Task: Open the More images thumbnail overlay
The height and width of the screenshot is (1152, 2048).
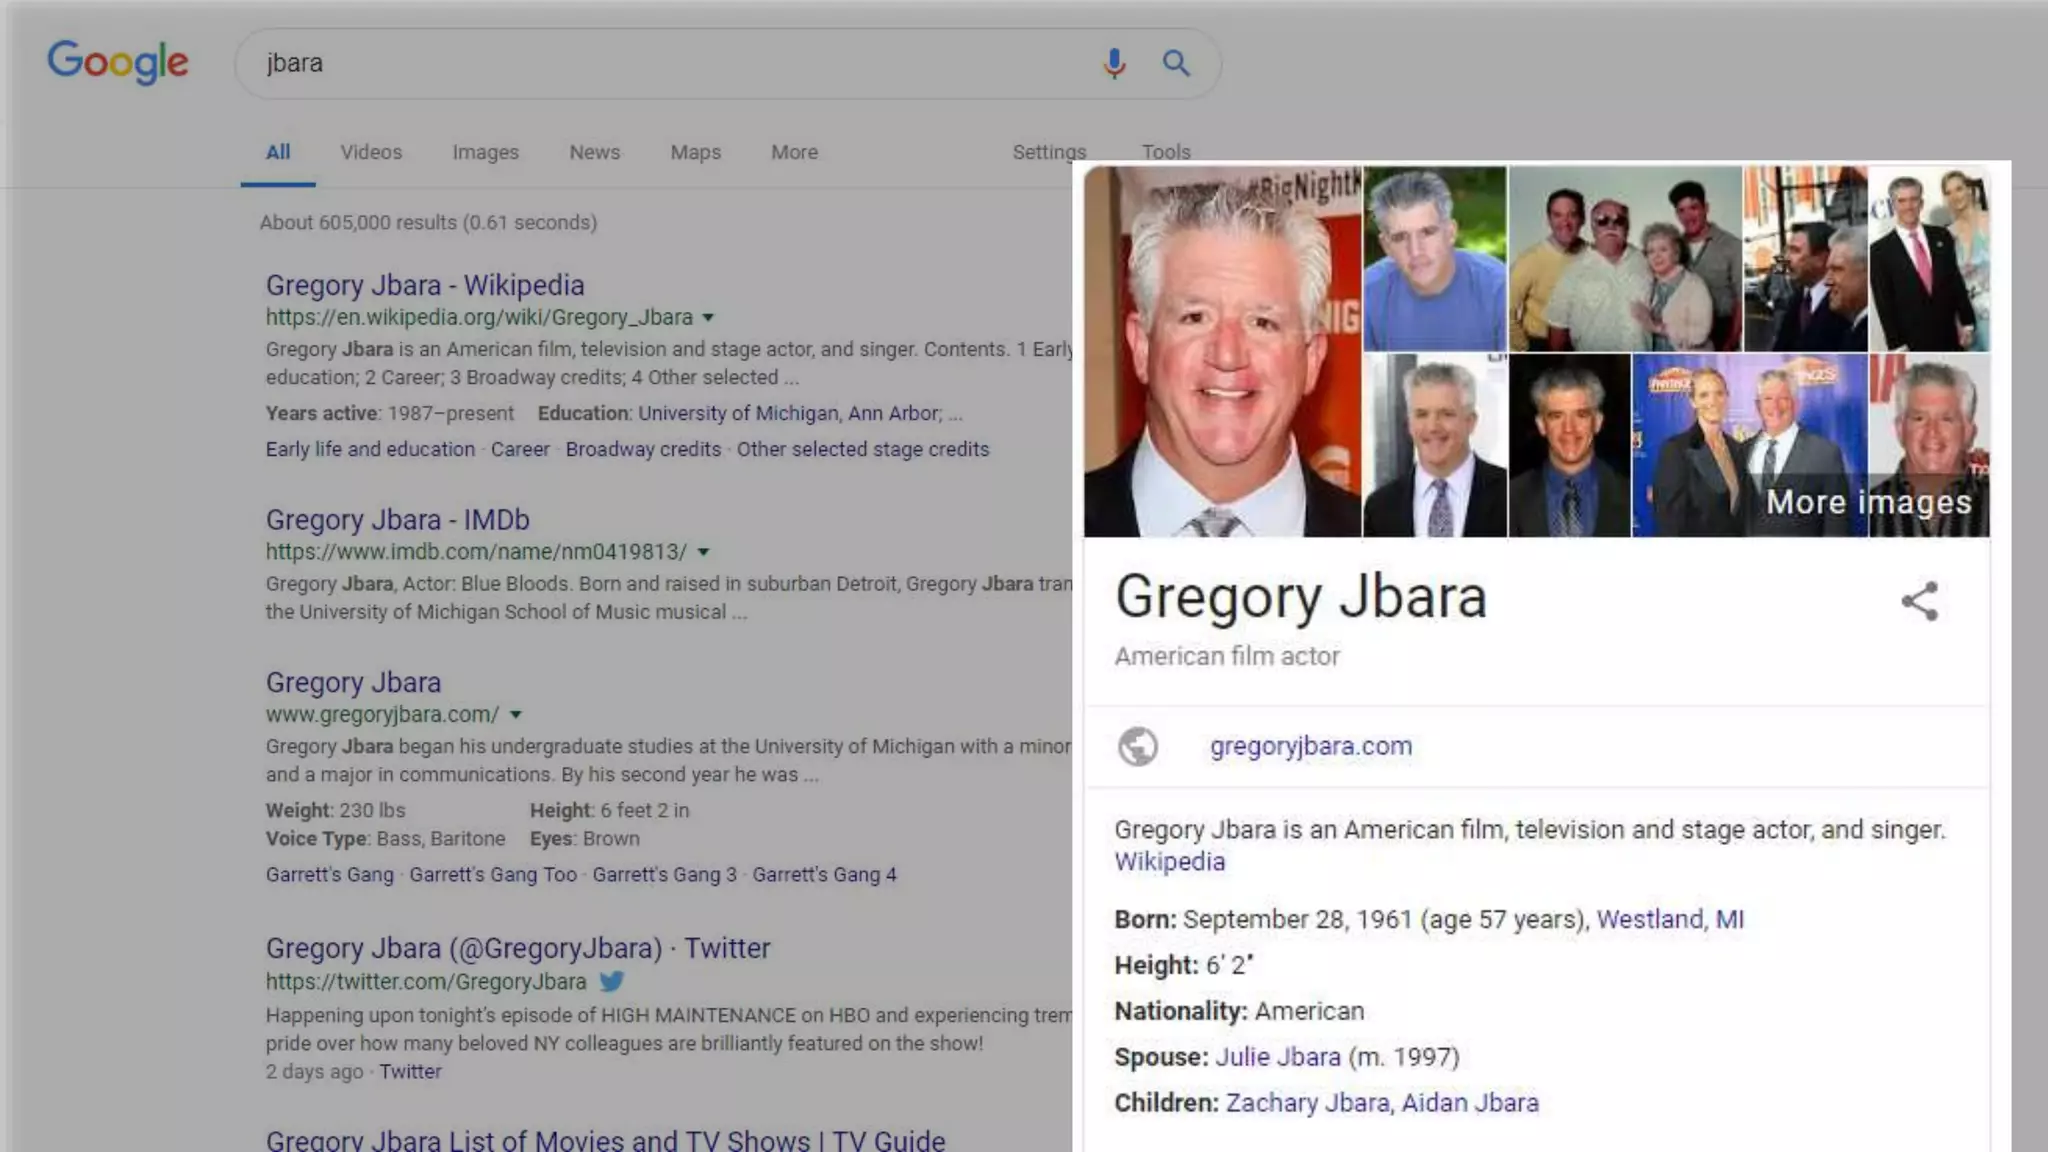Action: 1868,501
